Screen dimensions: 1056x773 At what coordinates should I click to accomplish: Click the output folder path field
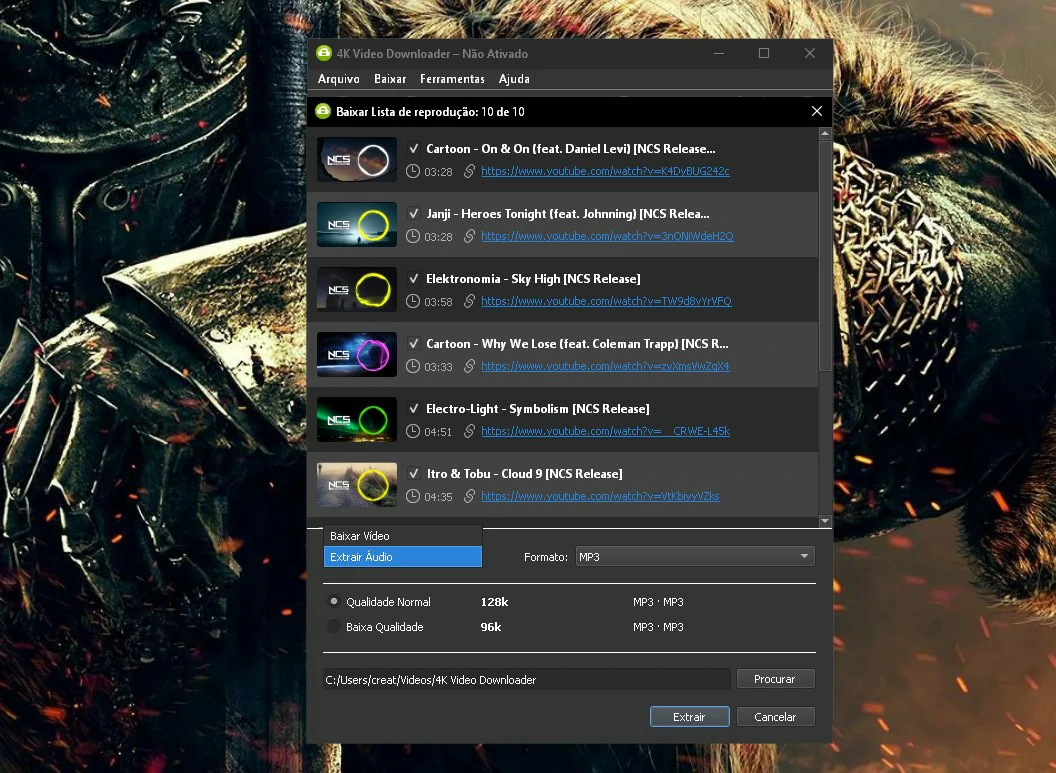tap(527, 679)
